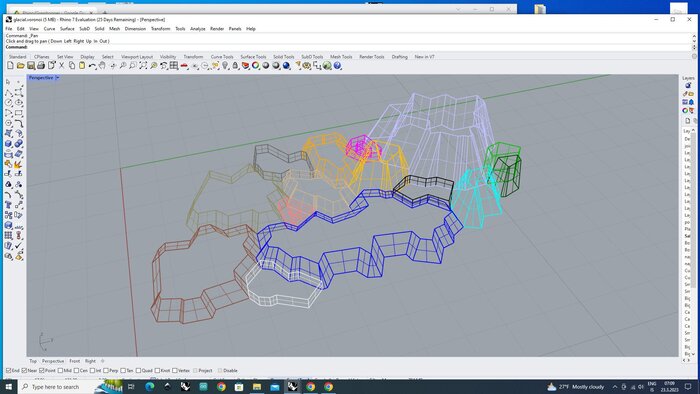Click the Fillet curves arc icon
Screen dimensions: 700x394
tap(8, 195)
